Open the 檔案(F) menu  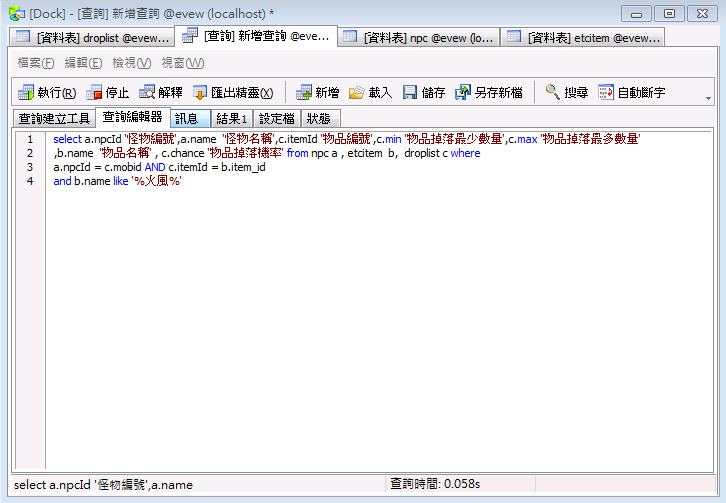coord(36,63)
